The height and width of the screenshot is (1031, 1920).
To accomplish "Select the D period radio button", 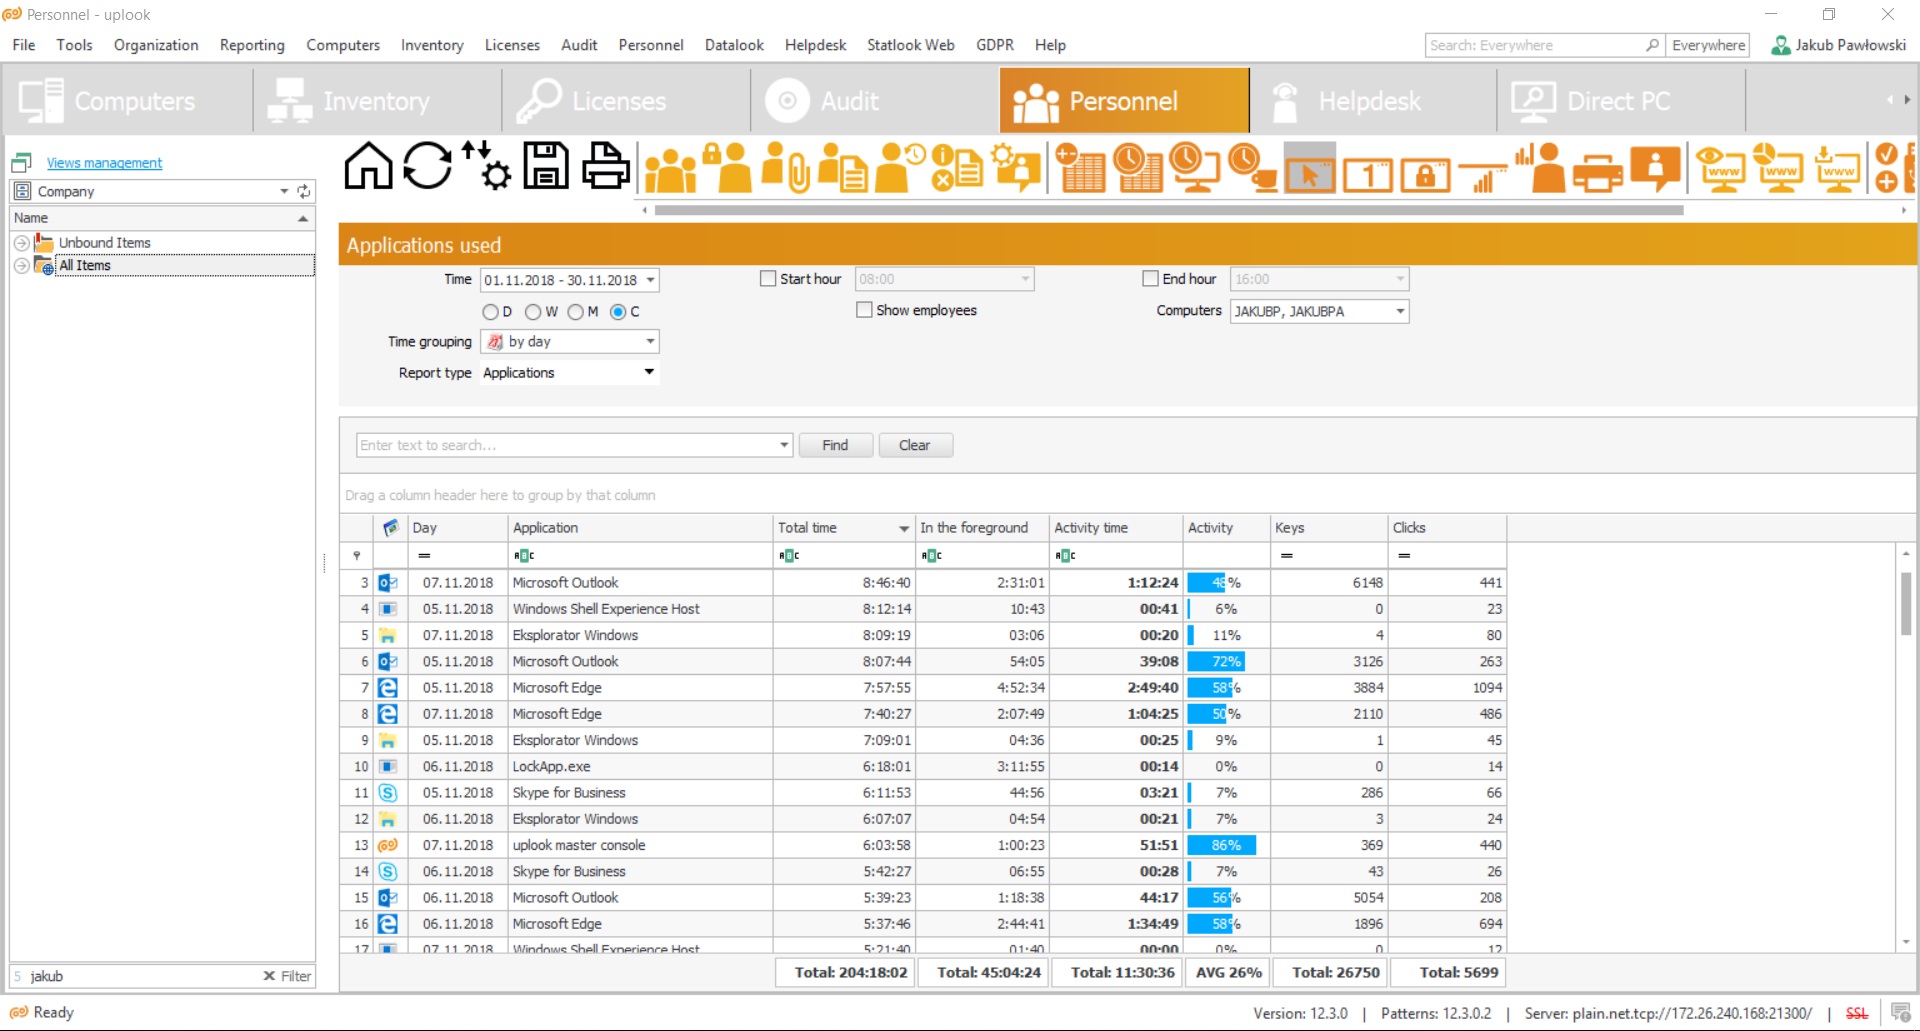I will pos(490,312).
